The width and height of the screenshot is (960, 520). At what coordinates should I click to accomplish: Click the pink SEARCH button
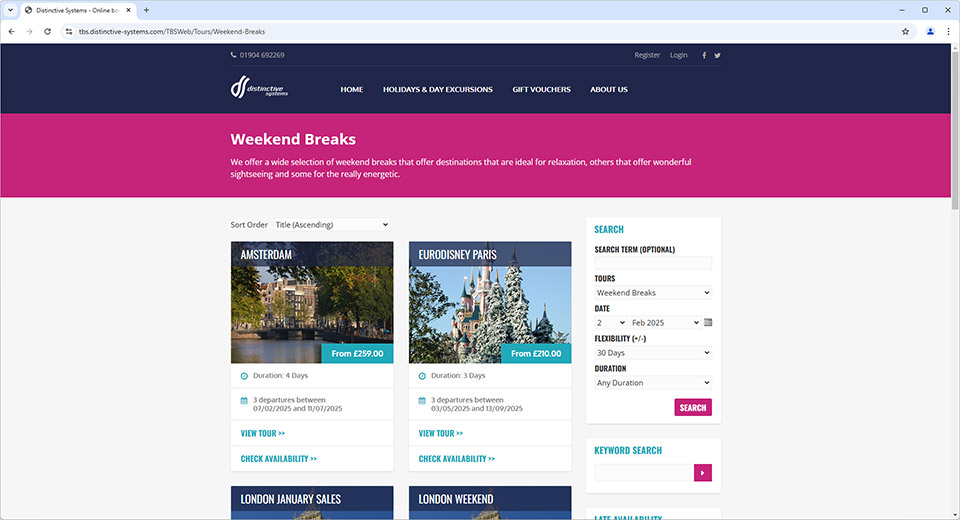point(693,407)
